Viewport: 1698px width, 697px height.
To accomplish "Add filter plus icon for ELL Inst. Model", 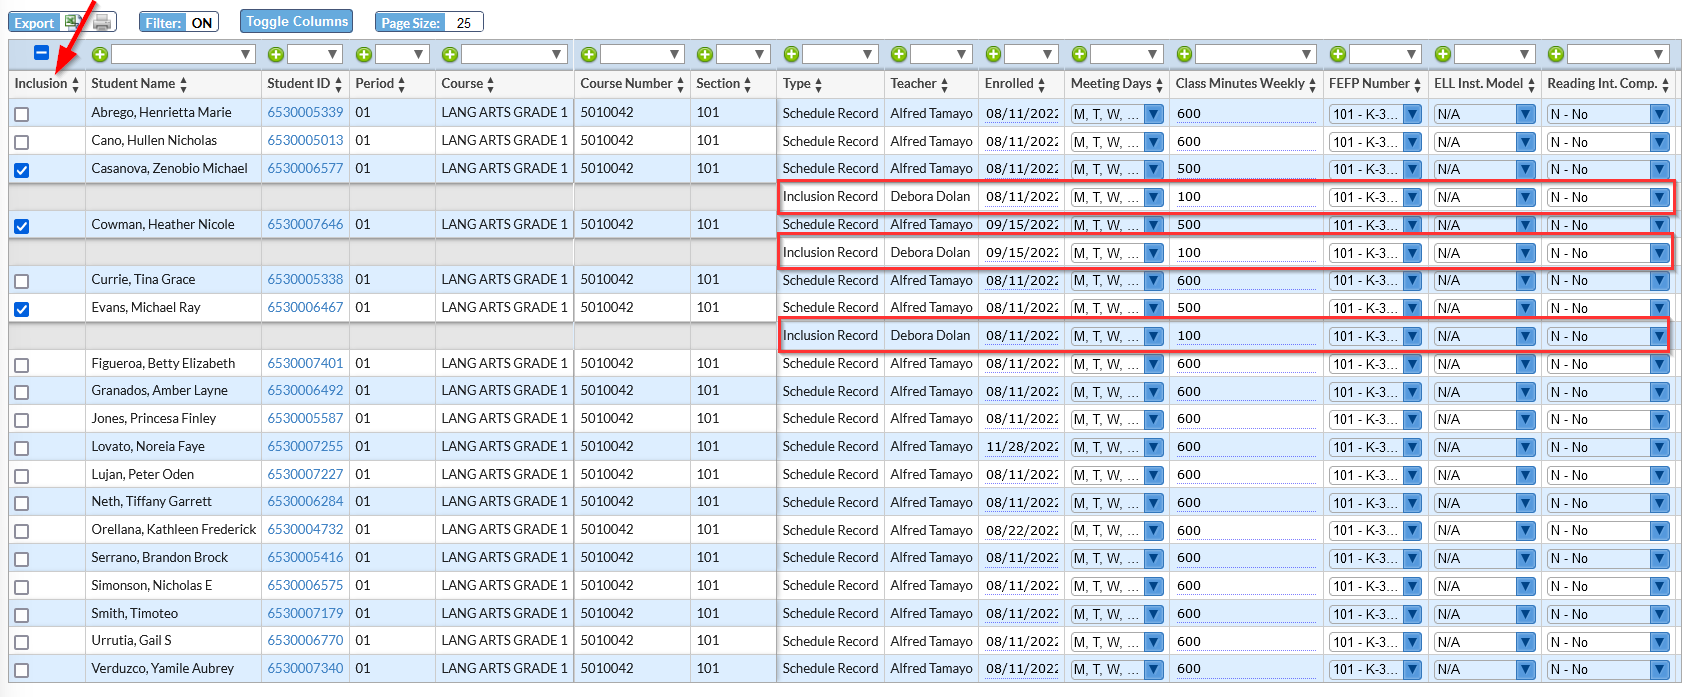I will point(1443,54).
